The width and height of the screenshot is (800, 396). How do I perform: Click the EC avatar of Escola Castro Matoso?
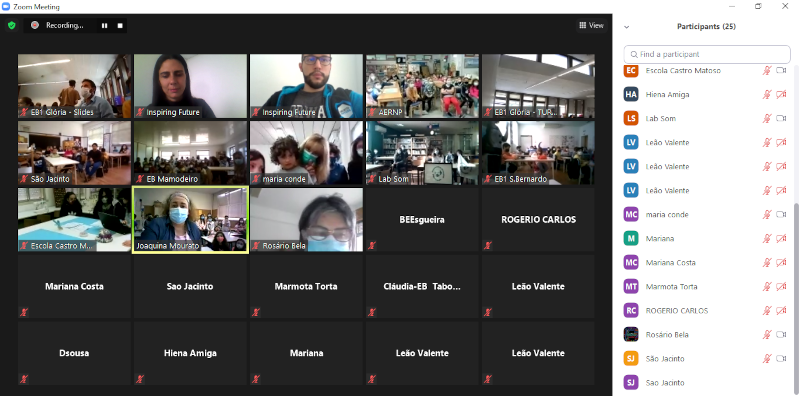631,70
